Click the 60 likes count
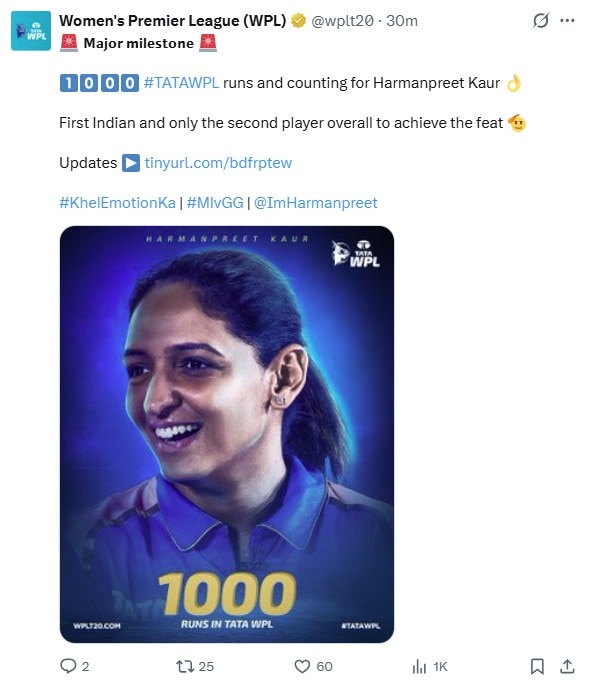The width and height of the screenshot is (589, 684). (x=324, y=666)
